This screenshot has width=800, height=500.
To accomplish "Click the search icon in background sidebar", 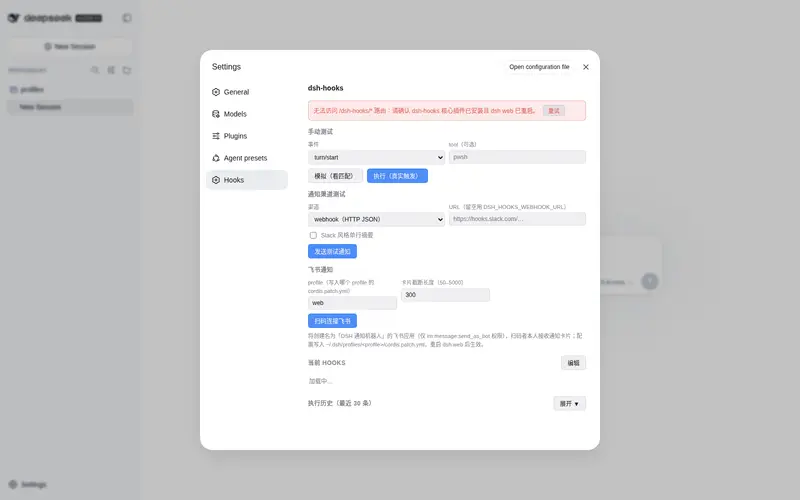I will [x=95, y=70].
